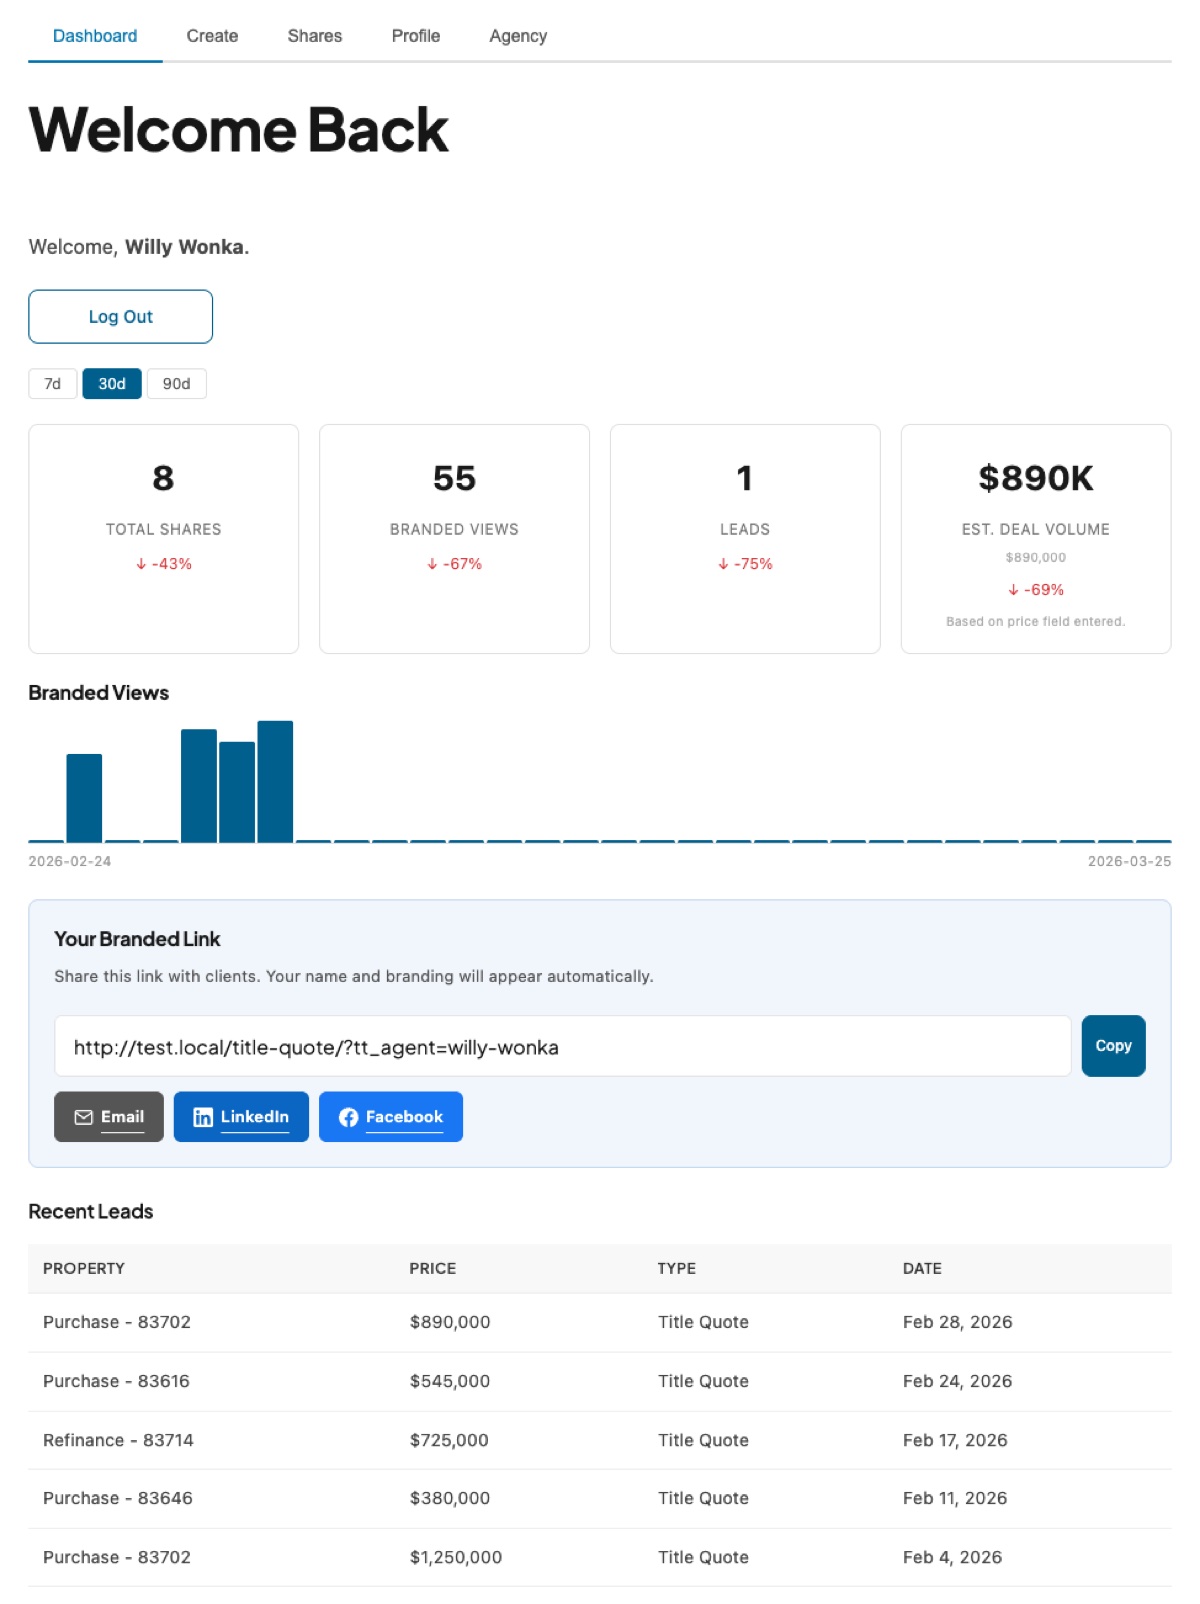Open the Total Shares stat card
This screenshot has width=1200, height=1604.
point(164,539)
